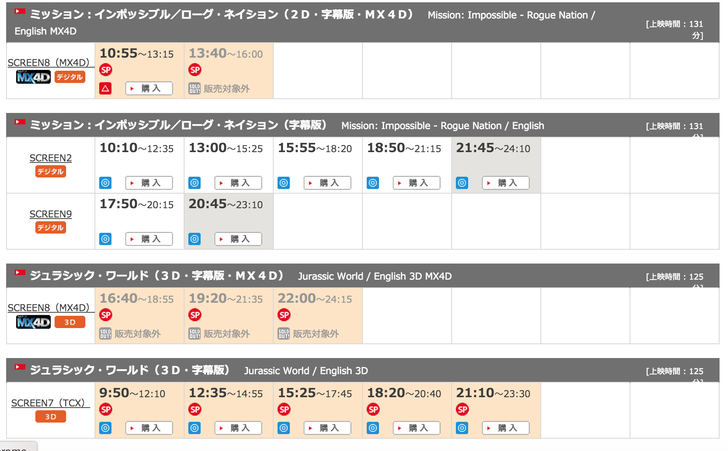
Task: Buy tickets for the 10:55 MX4D showing
Action: pos(149,88)
